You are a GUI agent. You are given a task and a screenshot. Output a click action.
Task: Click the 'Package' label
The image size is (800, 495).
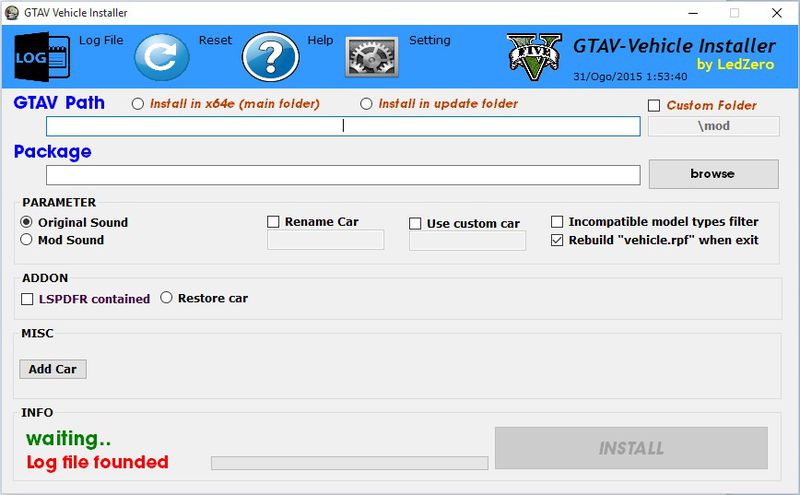[53, 152]
